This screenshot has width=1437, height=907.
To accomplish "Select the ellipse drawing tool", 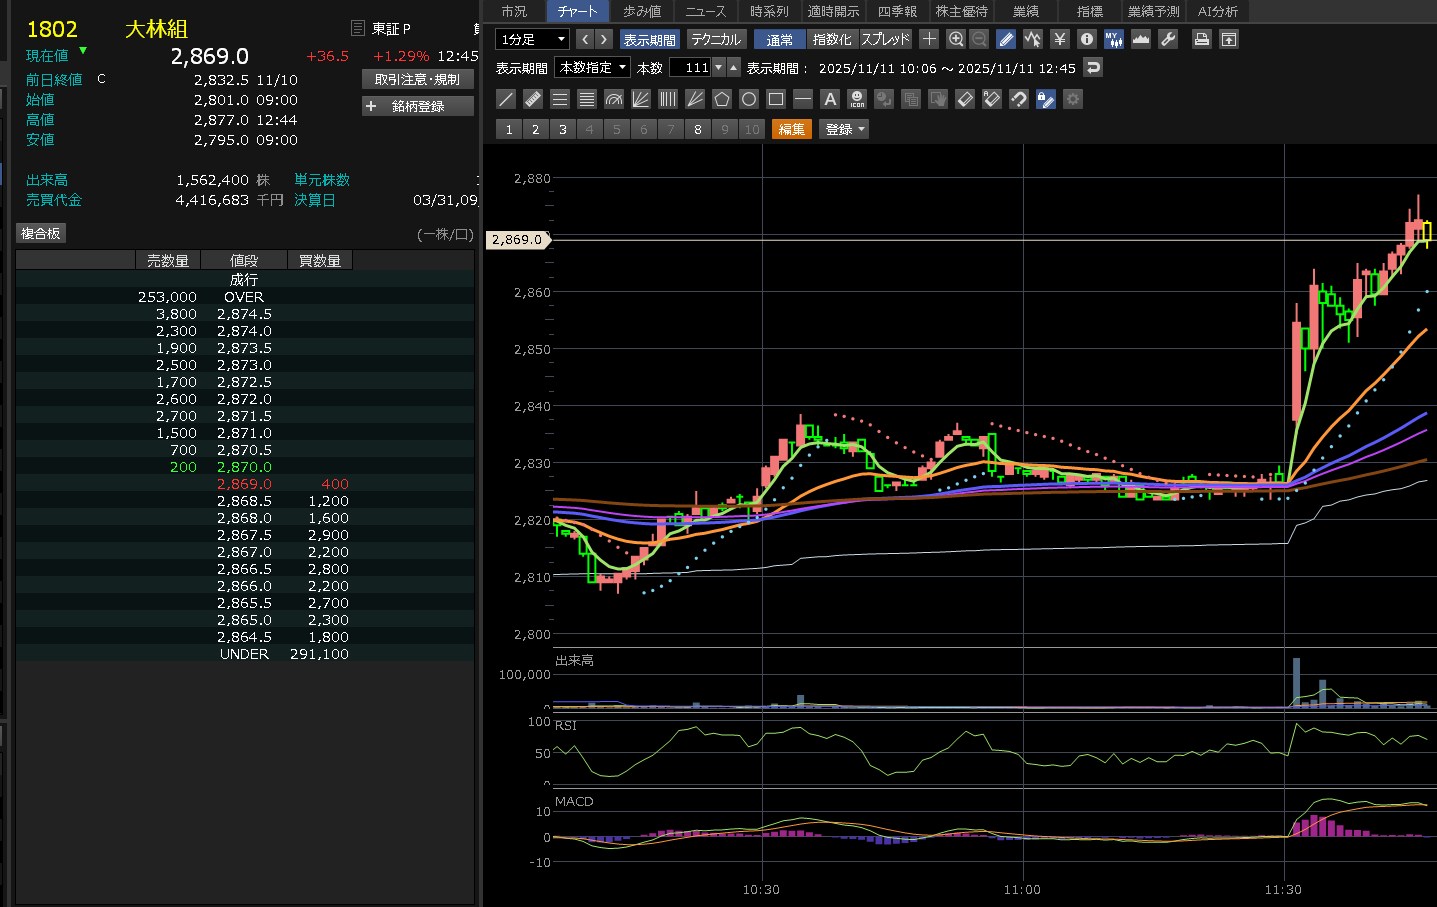I will pyautogui.click(x=749, y=99).
